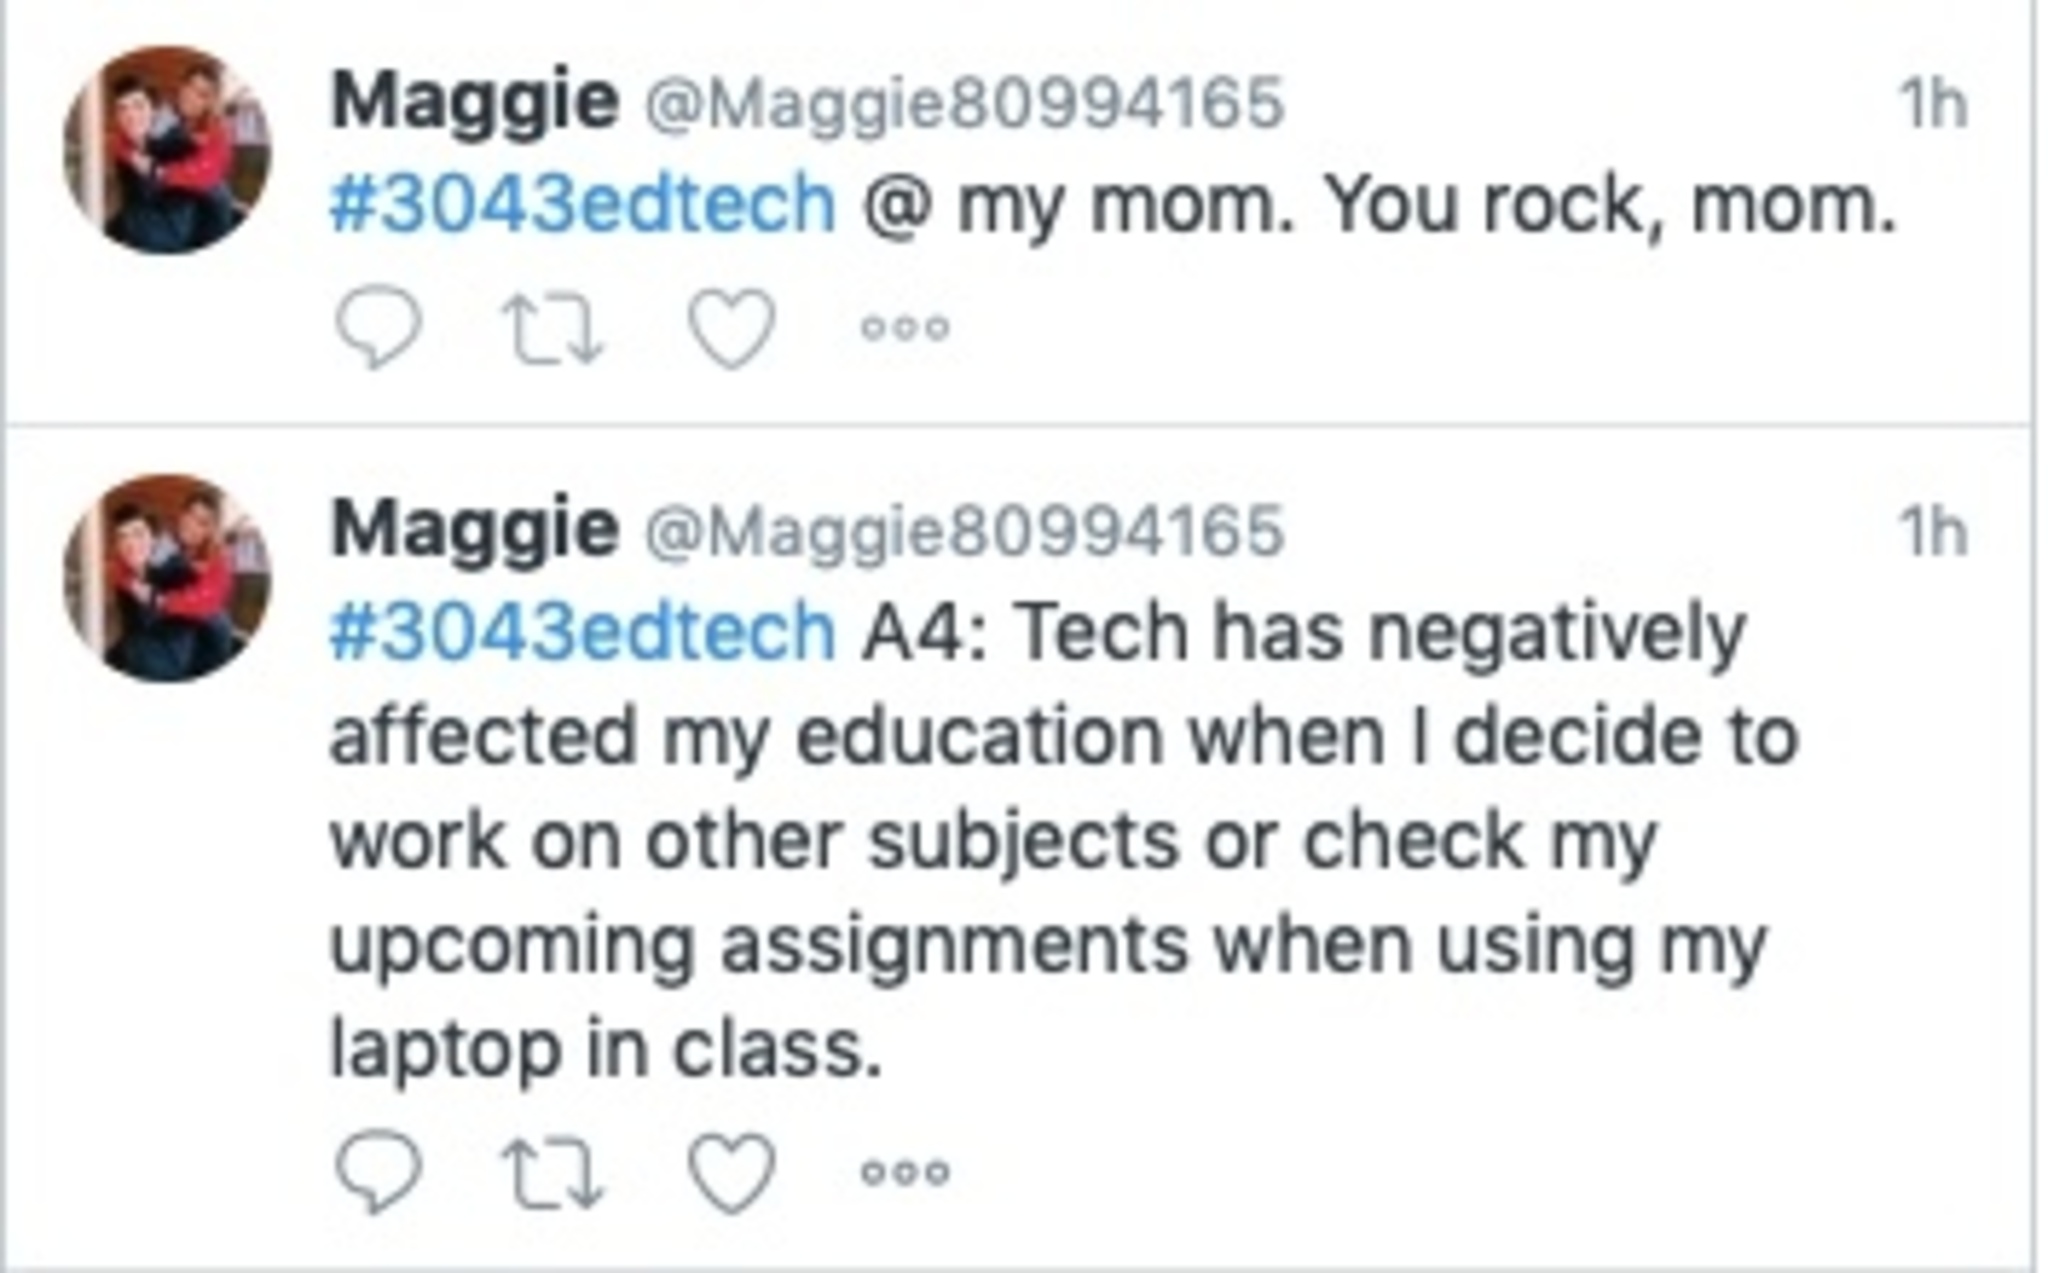Open Maggie's name on A4 tweet
This screenshot has height=1273, width=2048.
(x=475, y=529)
